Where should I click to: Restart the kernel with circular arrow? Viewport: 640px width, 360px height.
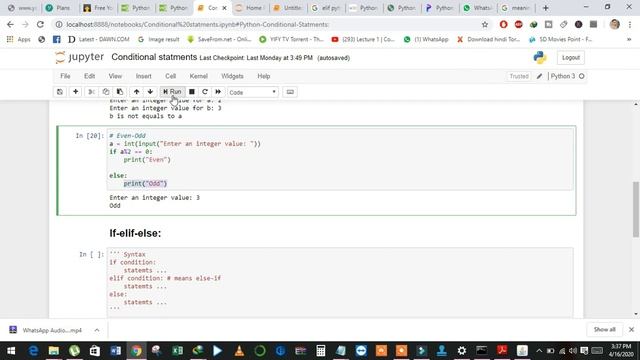click(205, 92)
